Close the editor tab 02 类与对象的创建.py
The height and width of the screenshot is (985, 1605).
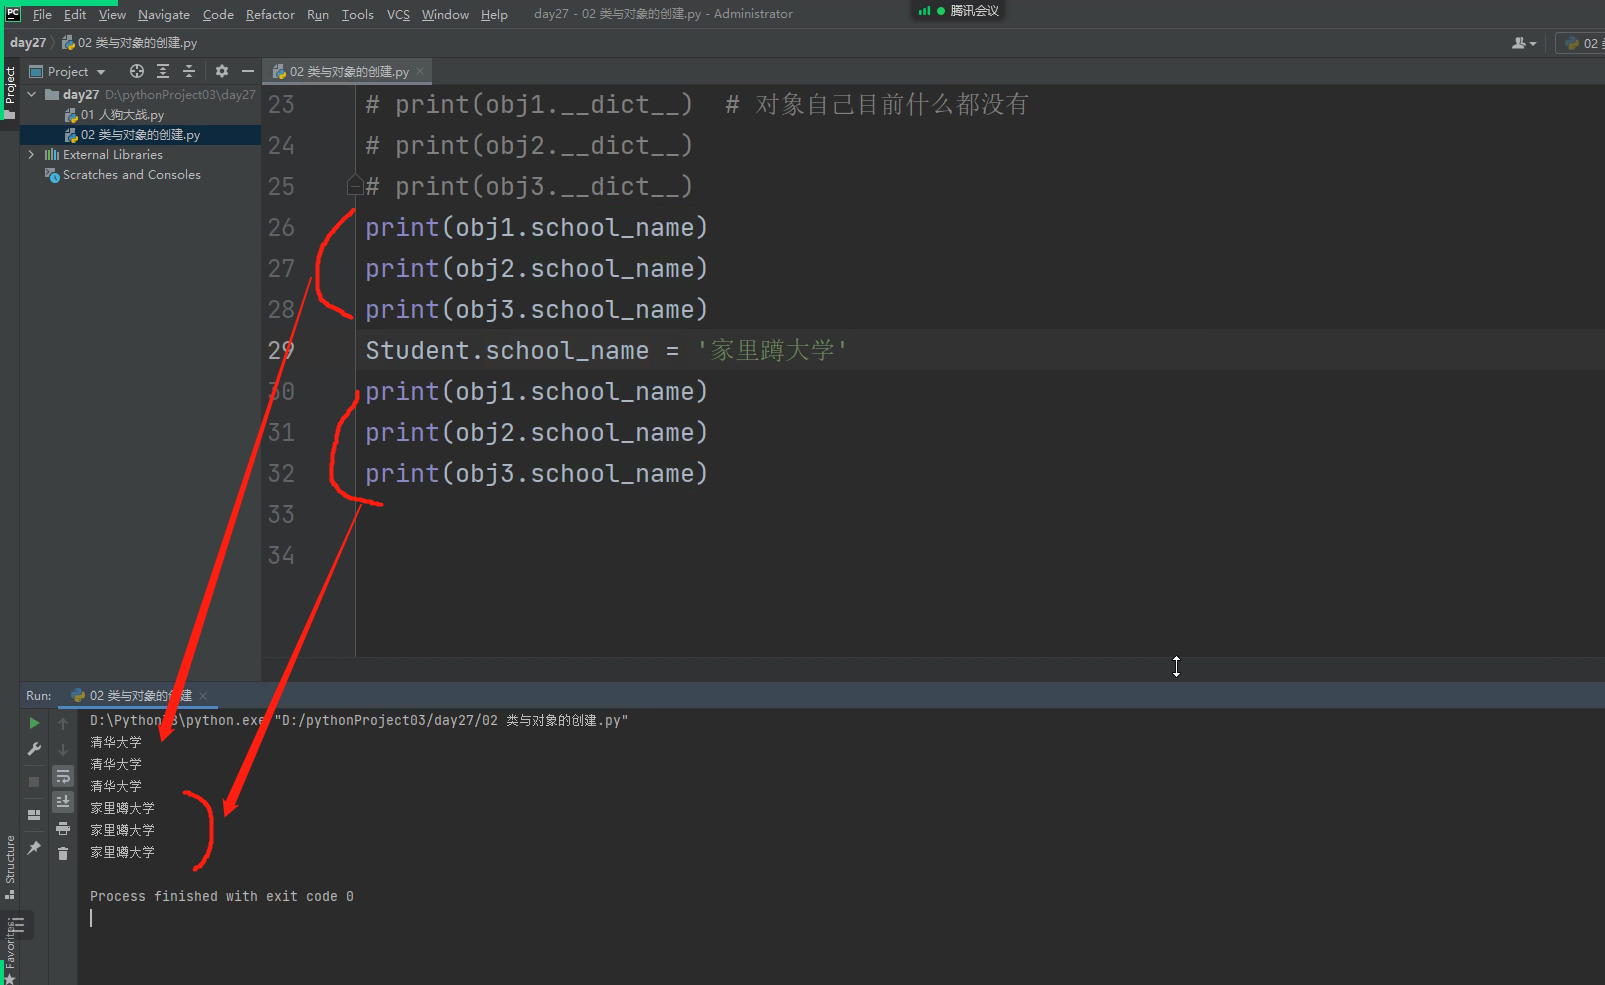420,71
